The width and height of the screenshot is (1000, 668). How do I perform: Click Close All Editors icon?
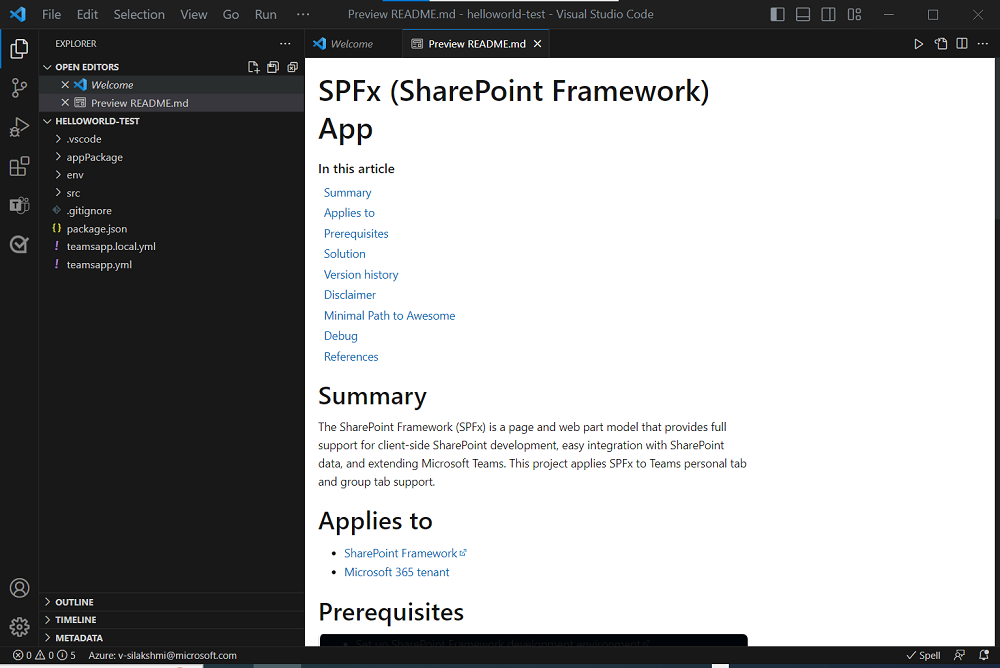coord(293,67)
